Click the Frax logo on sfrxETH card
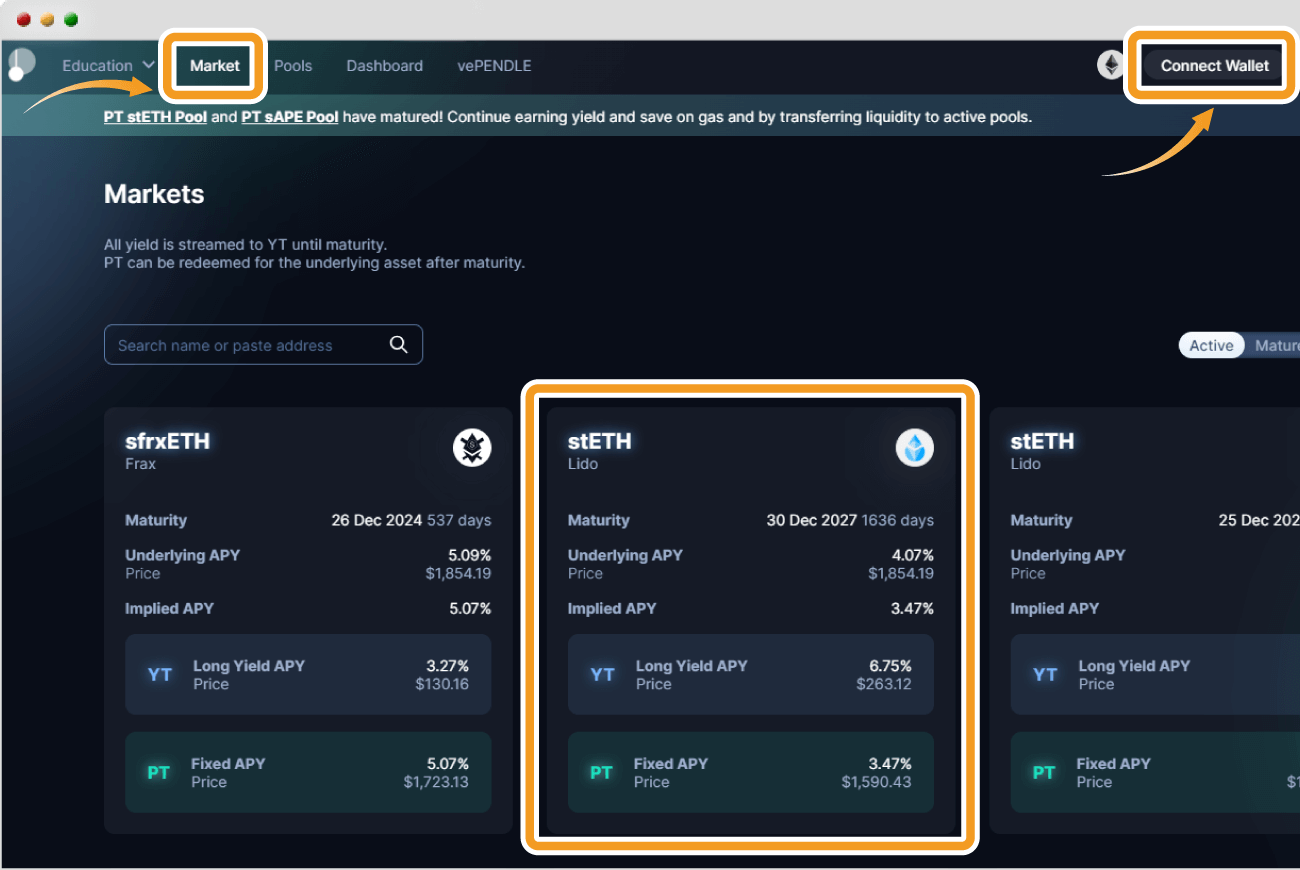The width and height of the screenshot is (1300, 870). pos(472,448)
